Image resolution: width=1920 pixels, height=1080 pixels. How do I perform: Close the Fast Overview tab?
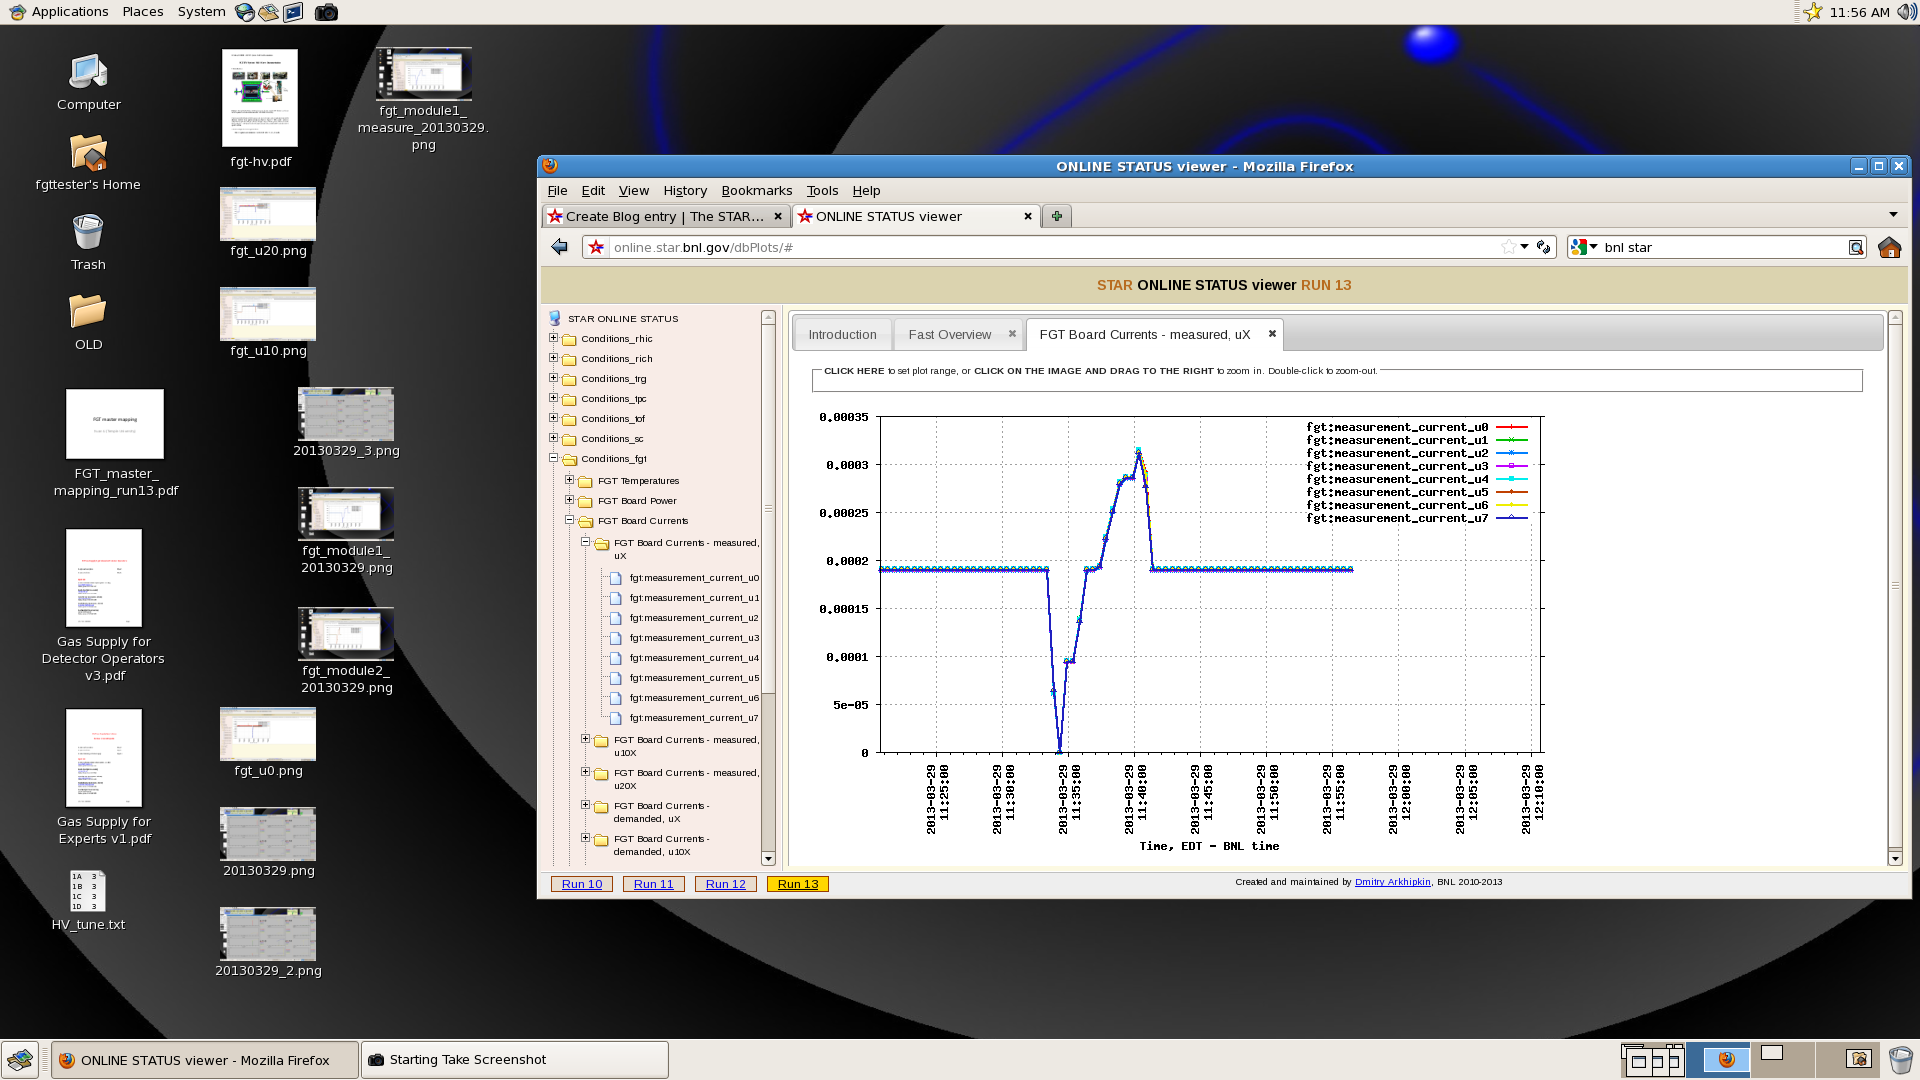click(x=1012, y=334)
